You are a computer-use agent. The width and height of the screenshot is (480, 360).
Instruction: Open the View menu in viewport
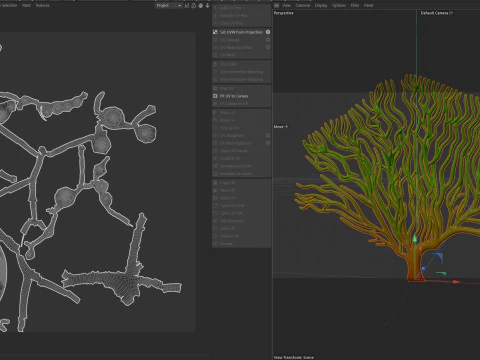[x=286, y=5]
